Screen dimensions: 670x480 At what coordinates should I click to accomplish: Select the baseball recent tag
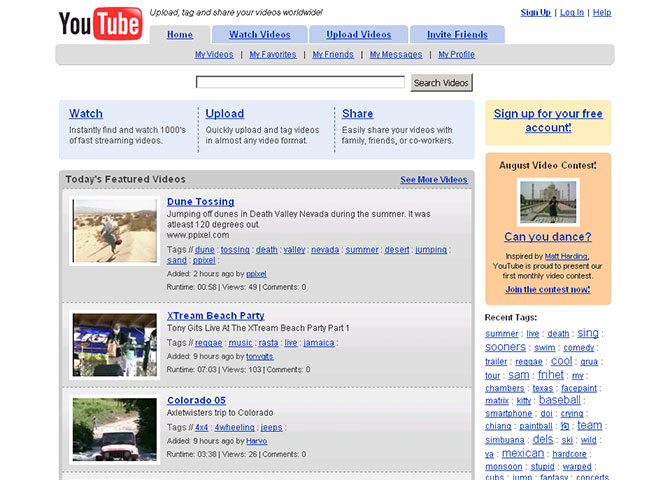(560, 400)
